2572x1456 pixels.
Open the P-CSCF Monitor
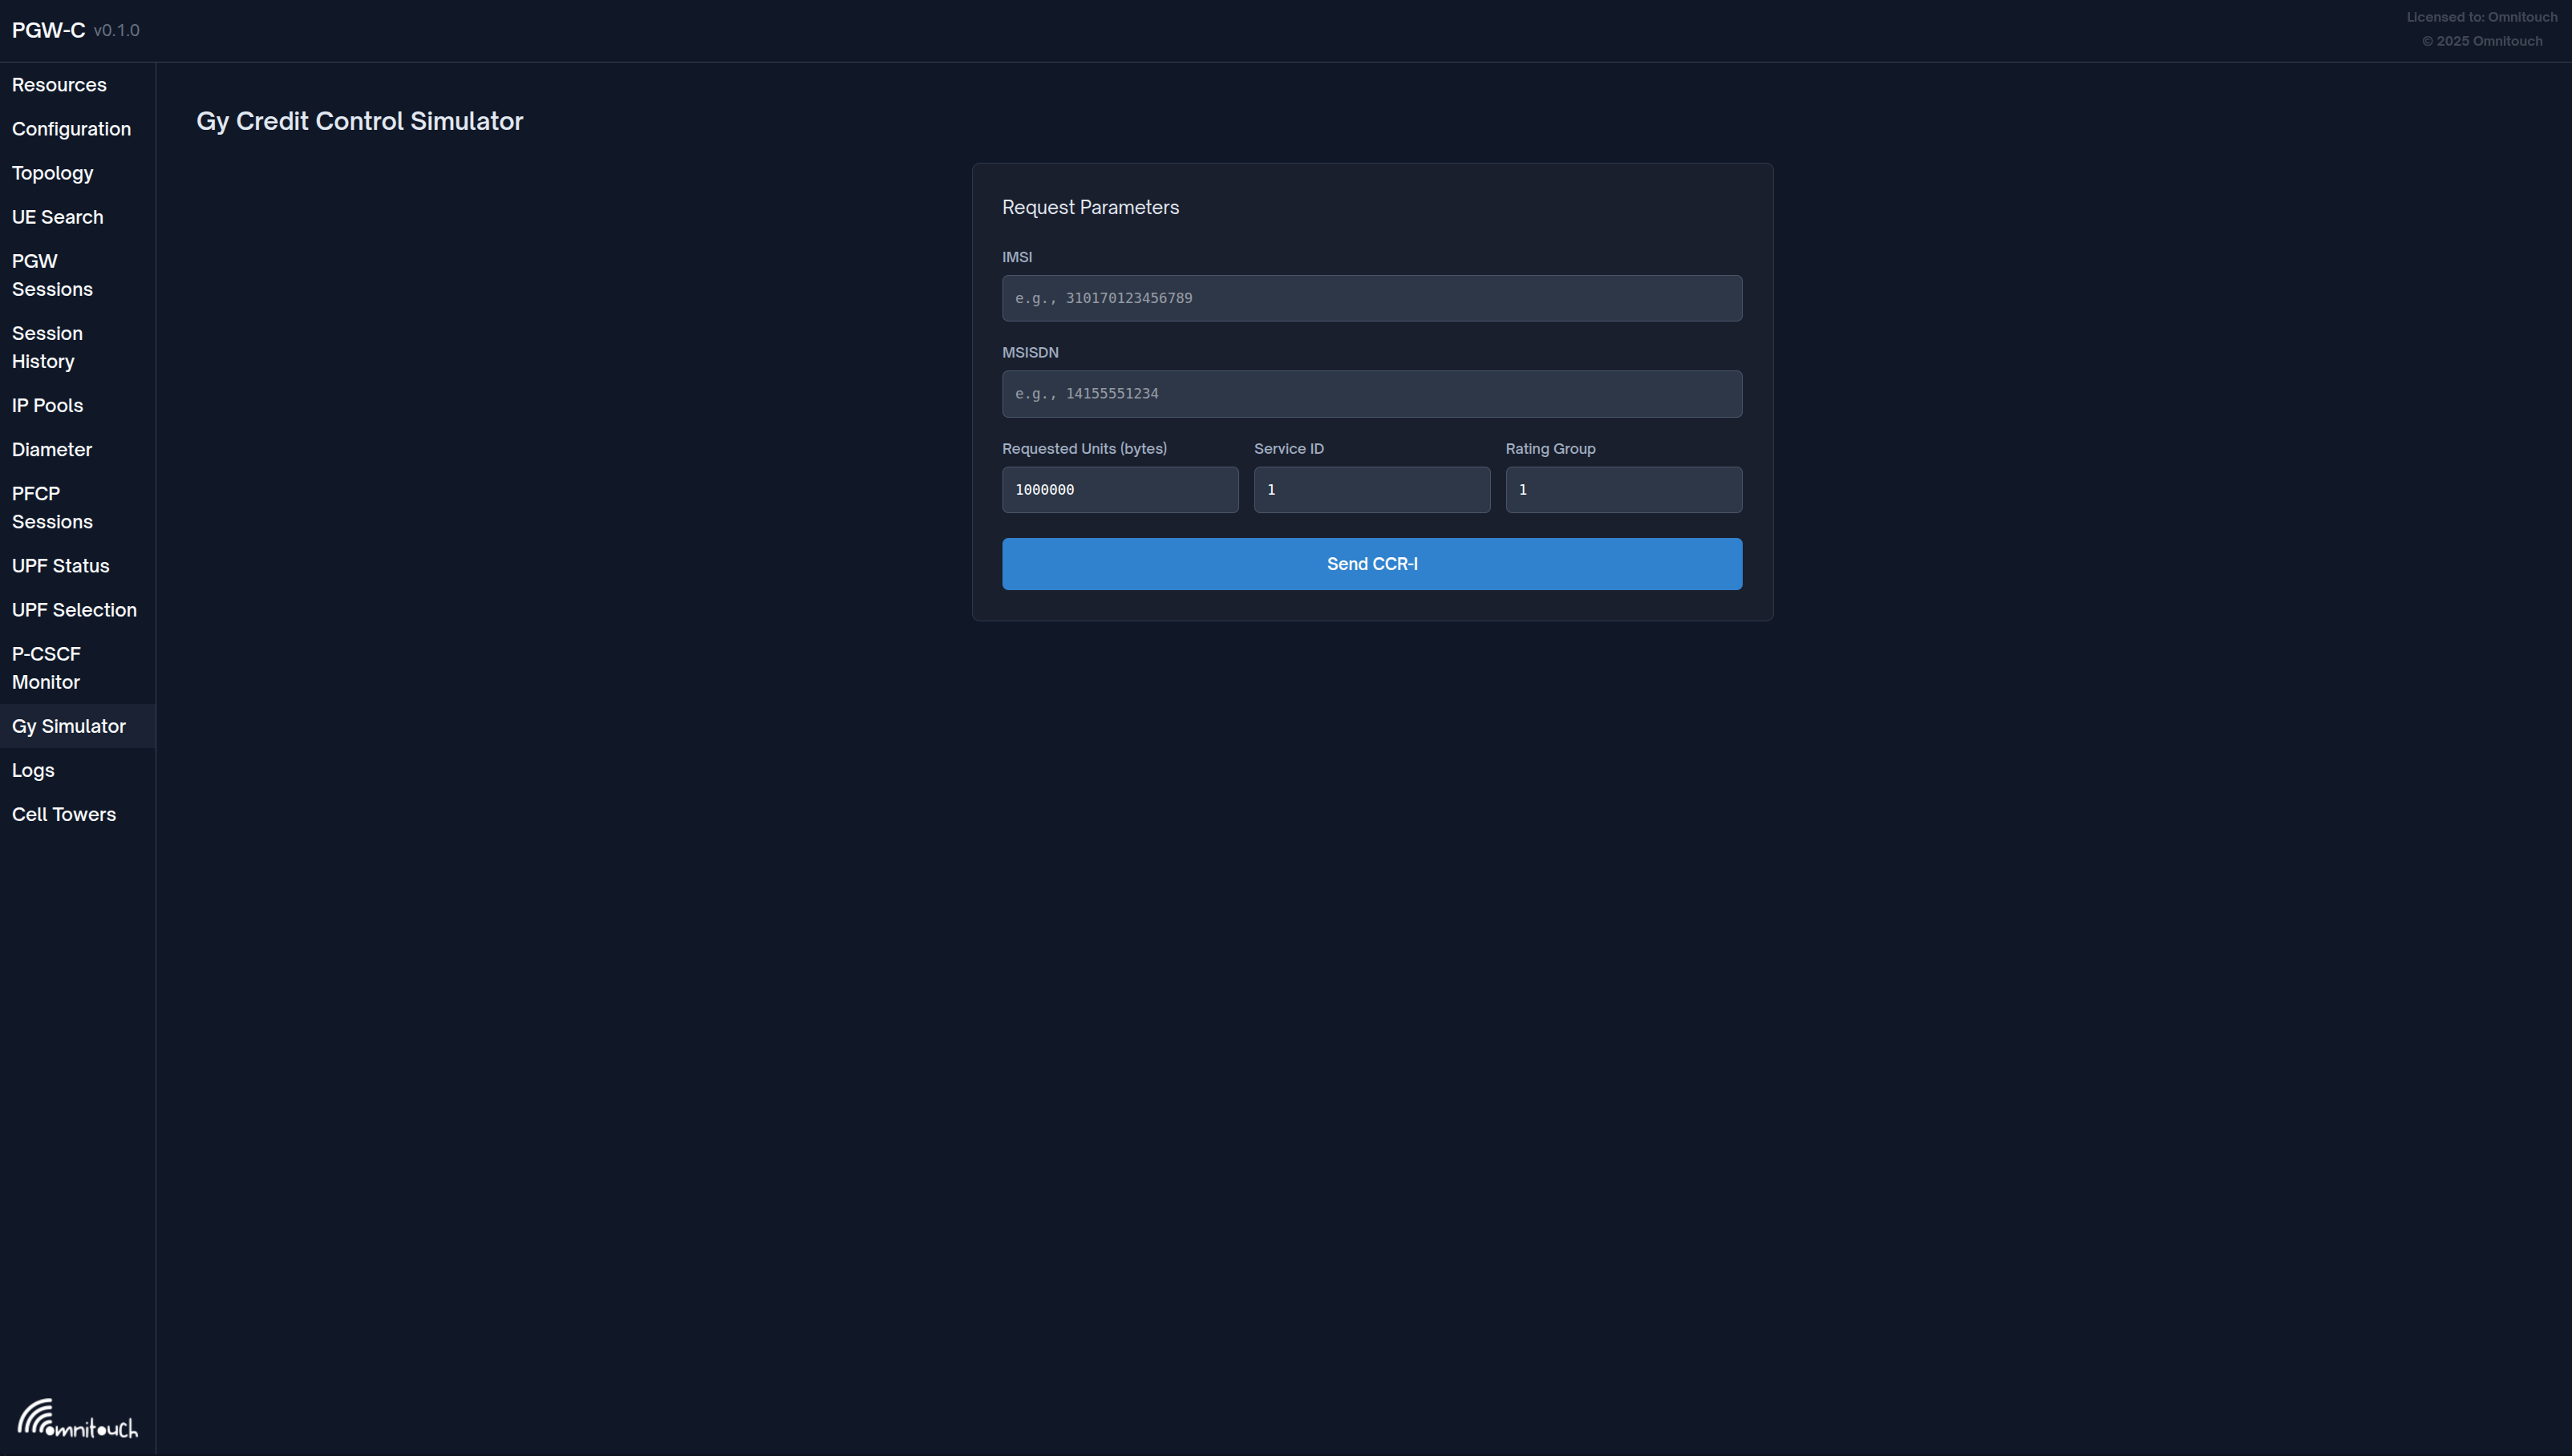pyautogui.click(x=46, y=667)
